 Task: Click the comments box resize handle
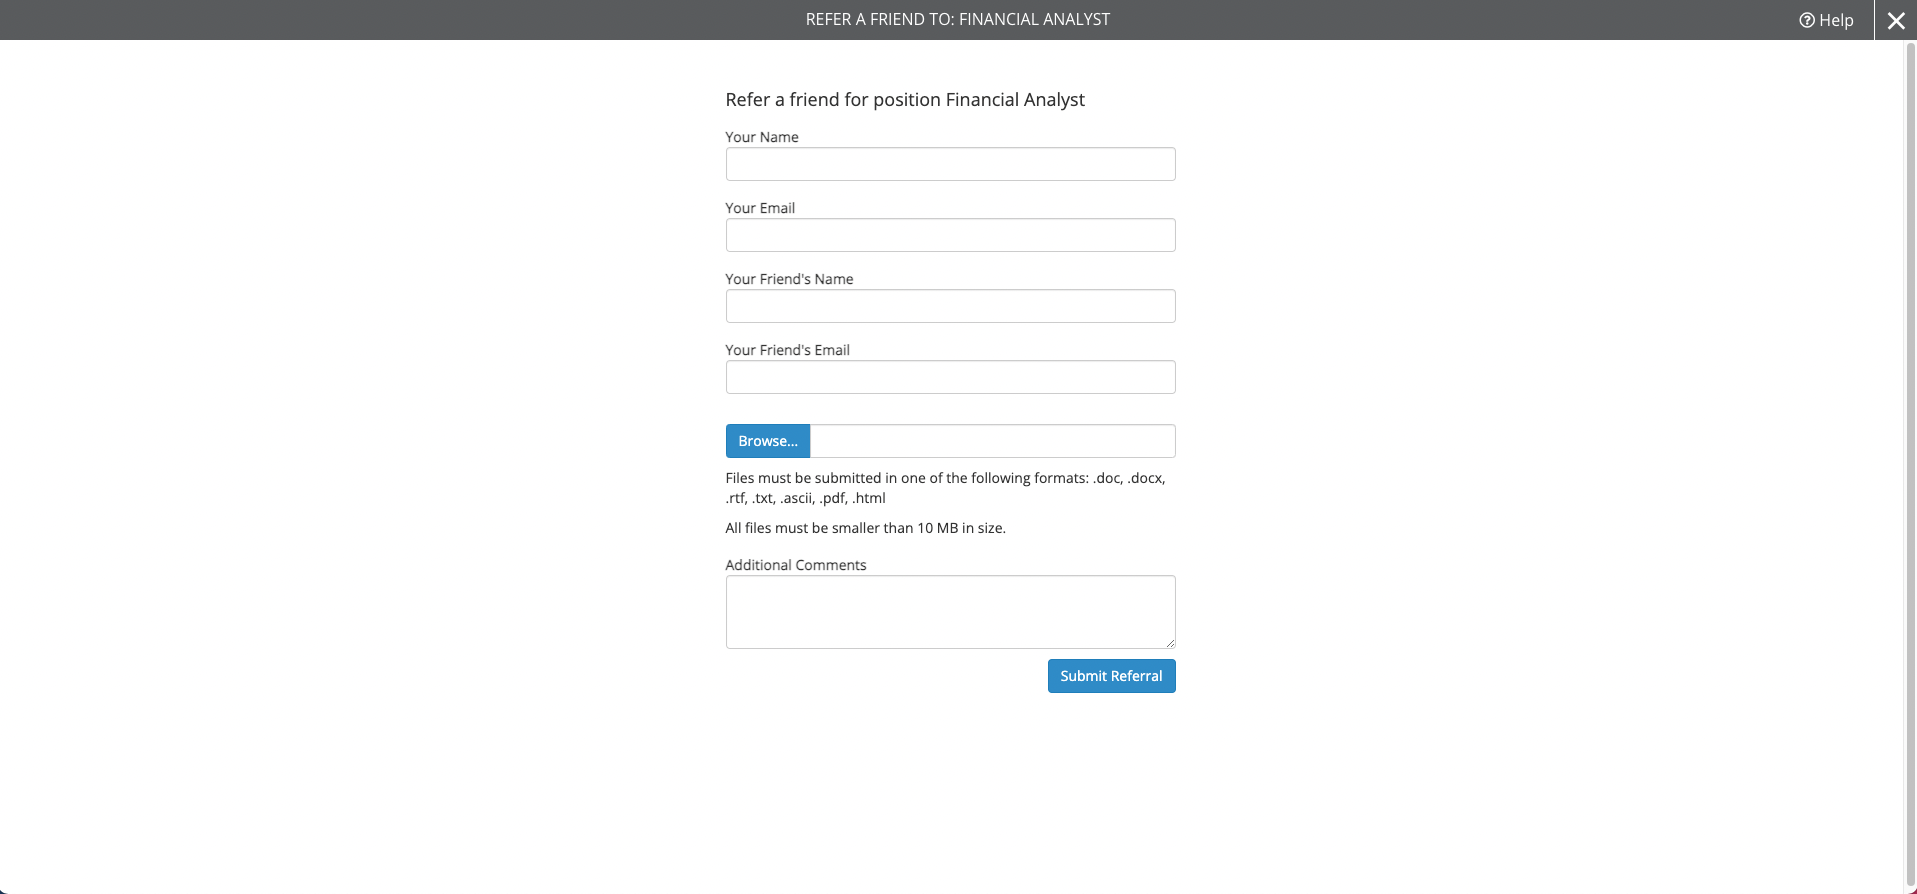[1169, 642]
